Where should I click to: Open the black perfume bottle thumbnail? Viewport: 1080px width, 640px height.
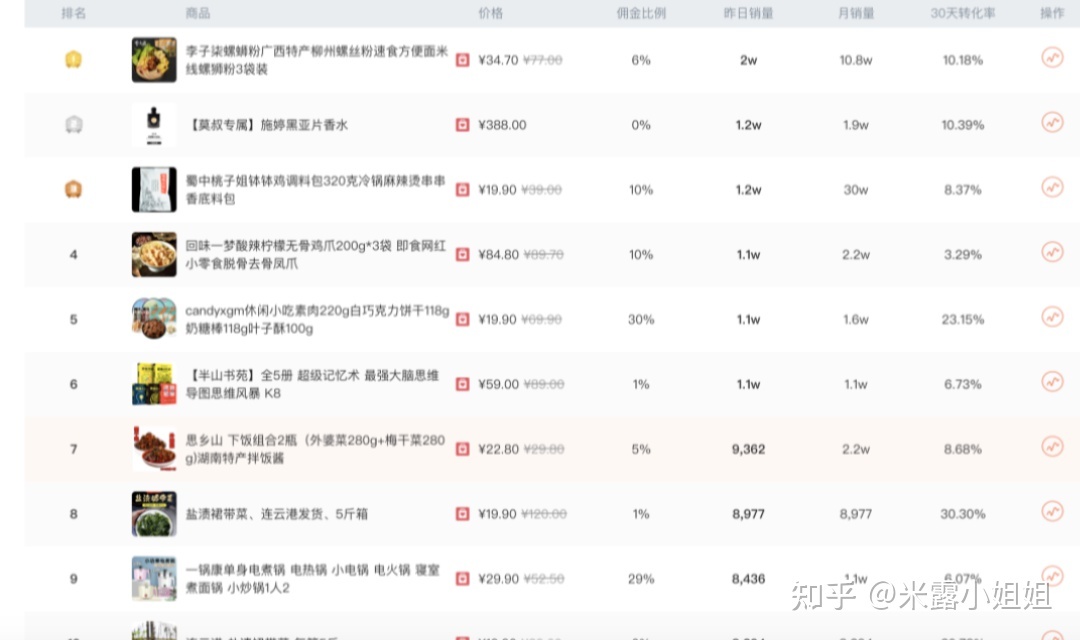coord(154,125)
